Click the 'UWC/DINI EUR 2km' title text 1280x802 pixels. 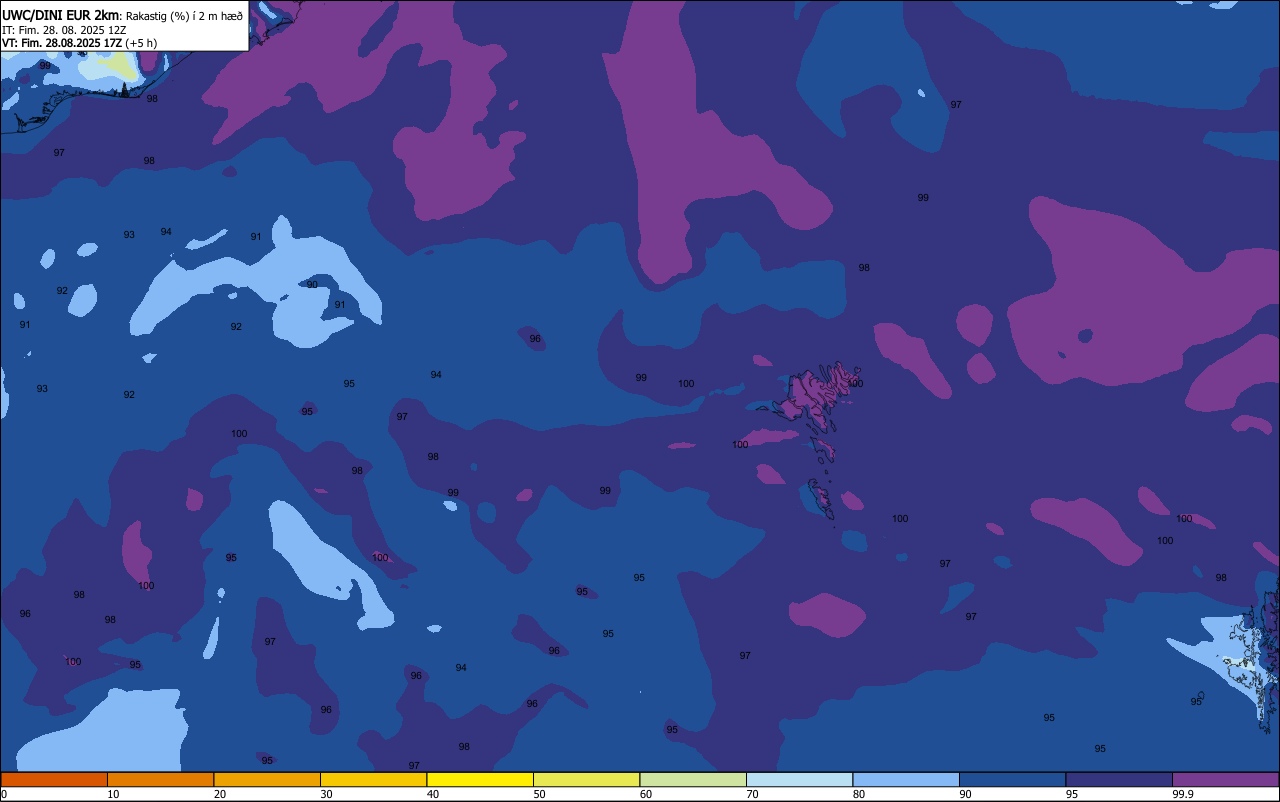(60, 15)
